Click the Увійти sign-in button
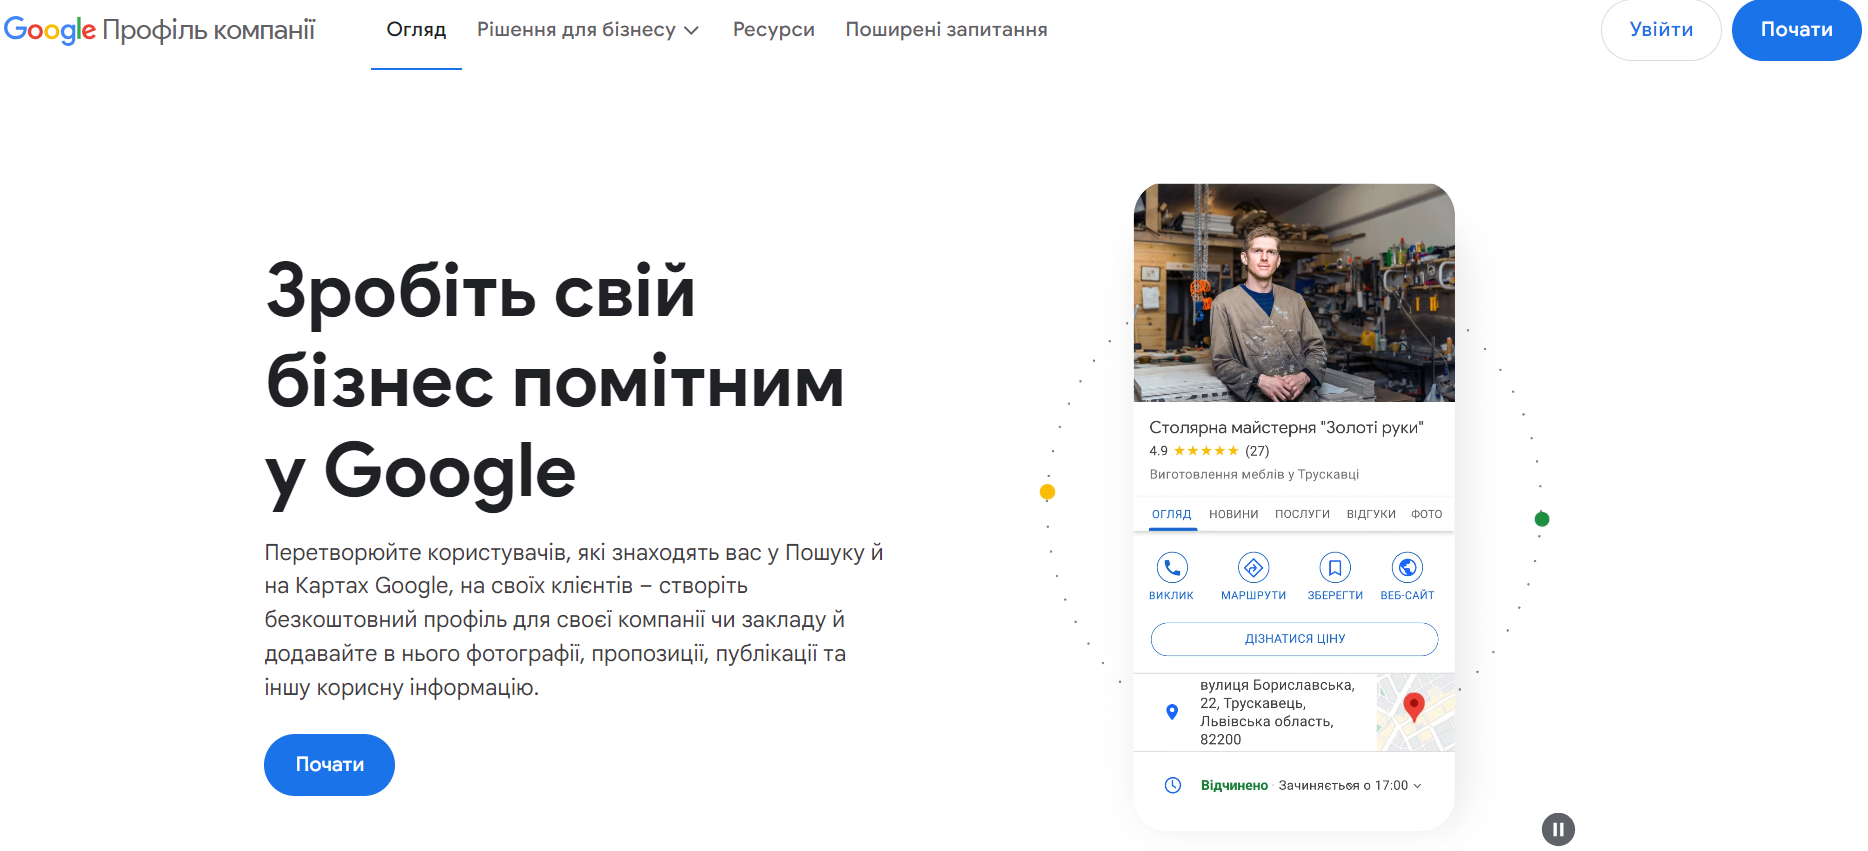Screen dimensions: 1868x851 tap(1661, 30)
